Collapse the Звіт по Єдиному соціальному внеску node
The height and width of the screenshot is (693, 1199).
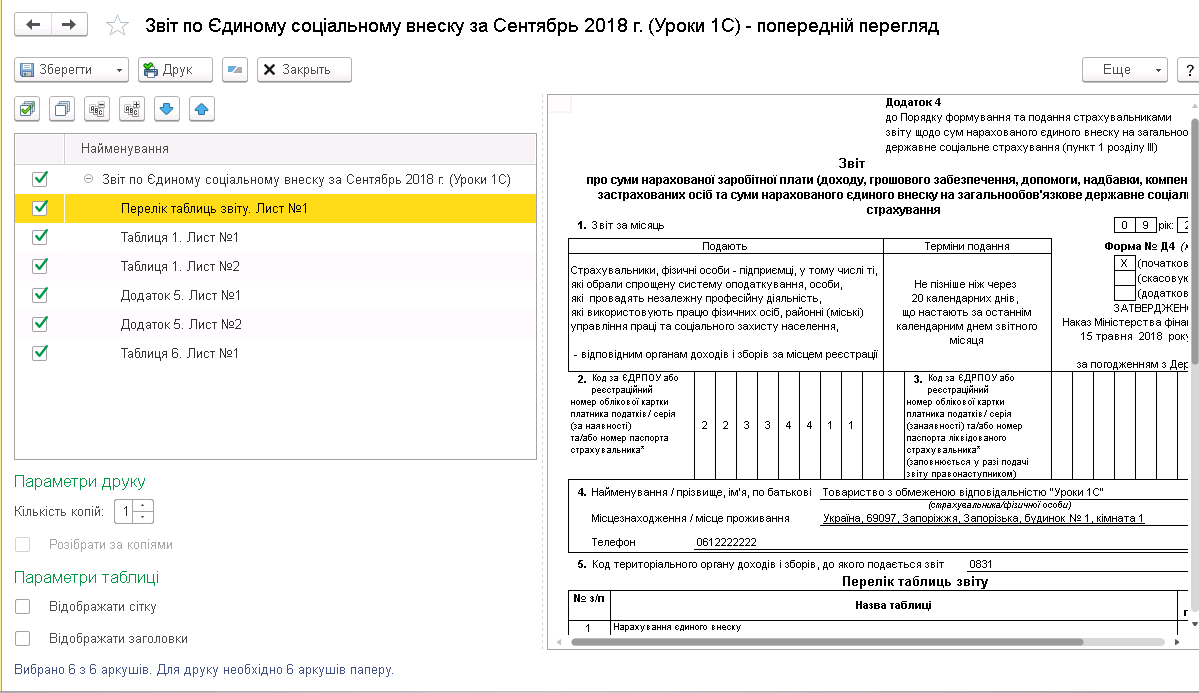pos(88,179)
